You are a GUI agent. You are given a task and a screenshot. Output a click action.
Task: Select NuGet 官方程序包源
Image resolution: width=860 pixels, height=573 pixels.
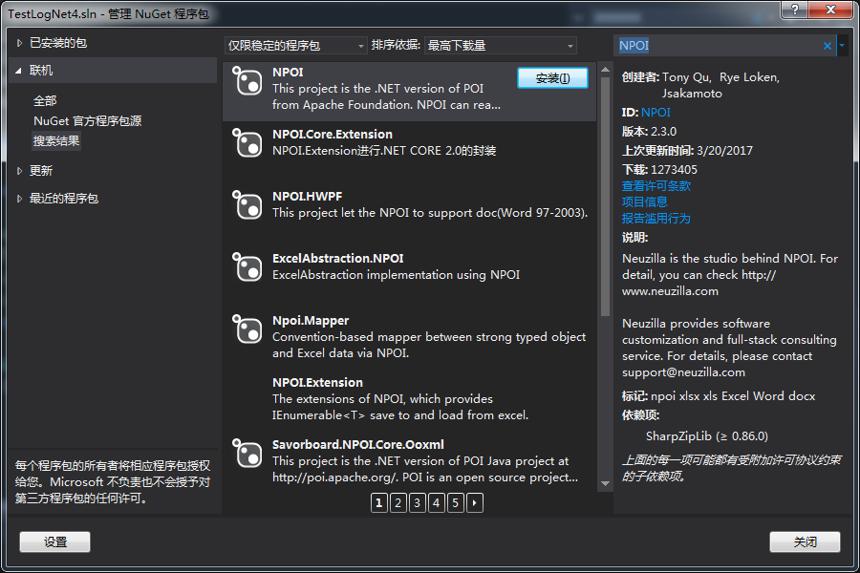(x=87, y=121)
